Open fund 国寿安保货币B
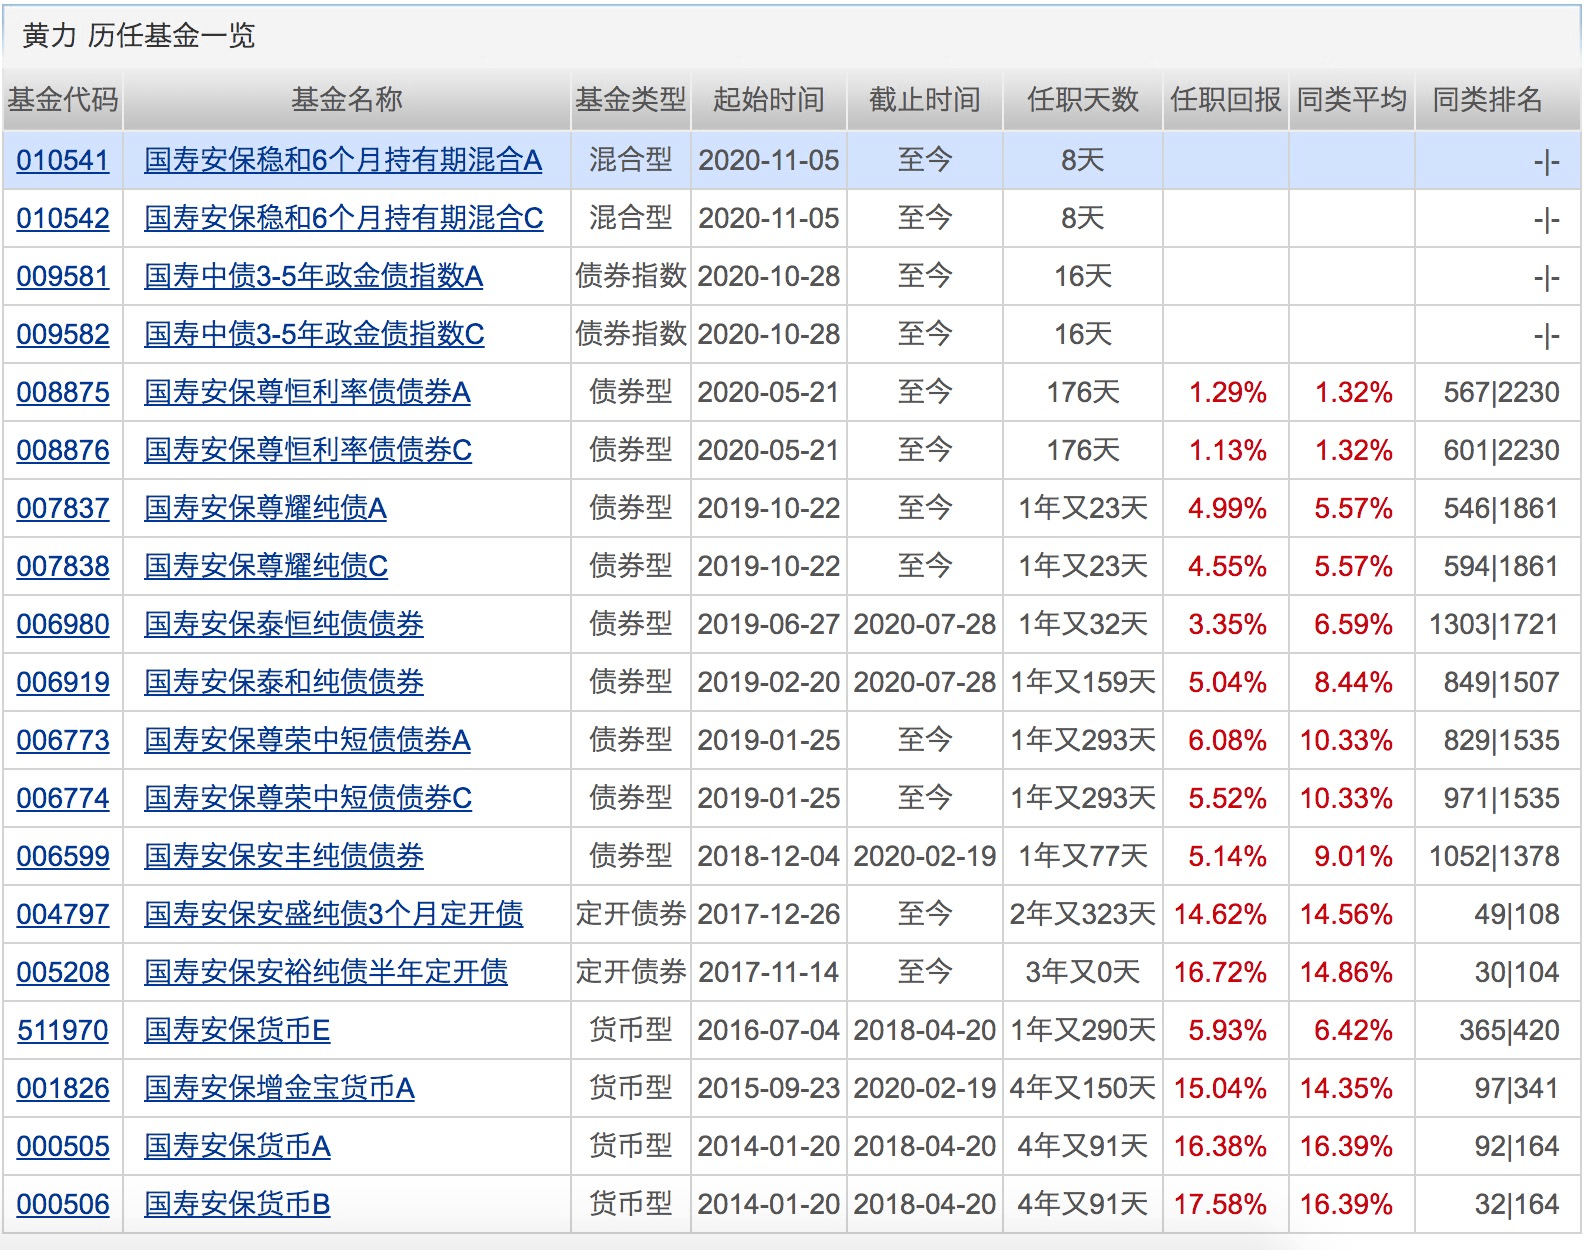Image resolution: width=1588 pixels, height=1250 pixels. tap(237, 1204)
